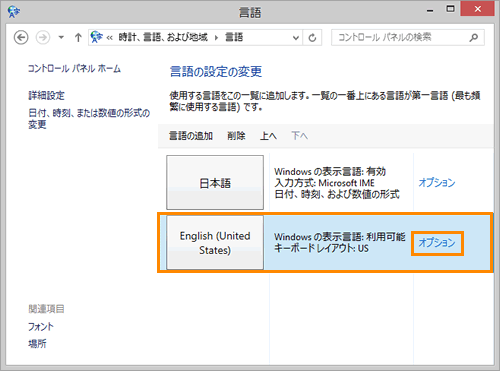The width and height of the screenshot is (500, 371).
Task: Expand the address bar history dropdown
Action: tap(295, 38)
